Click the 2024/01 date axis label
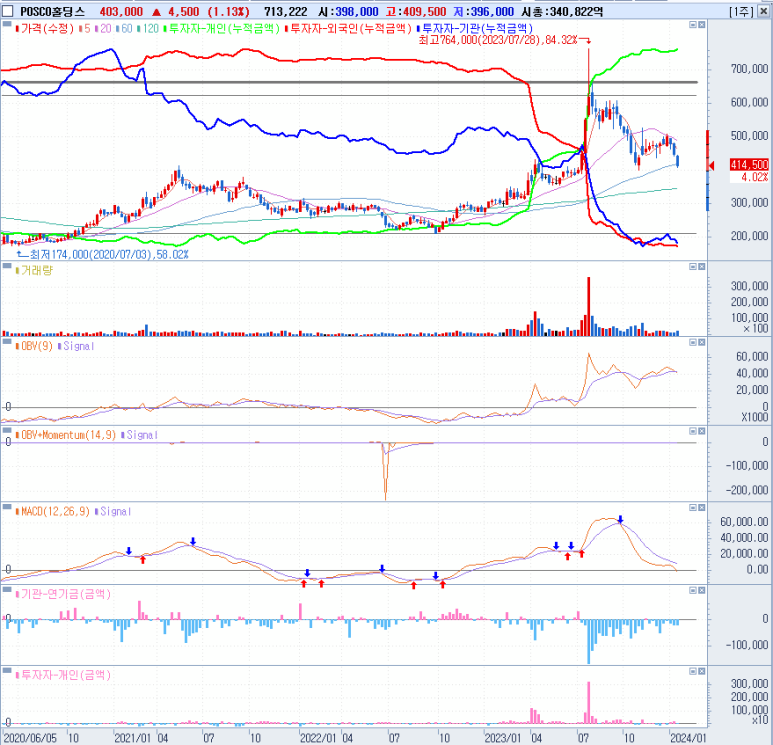This screenshot has height=745, width=773. [688, 738]
